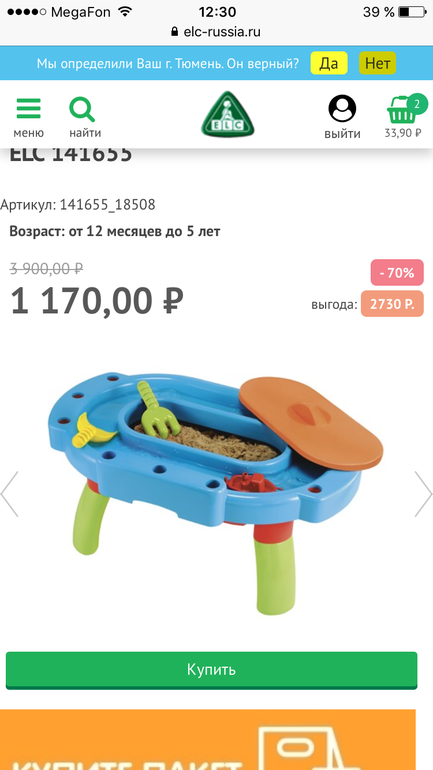The height and width of the screenshot is (770, 433).
Task: Tap the user profile icon
Action: click(x=342, y=109)
